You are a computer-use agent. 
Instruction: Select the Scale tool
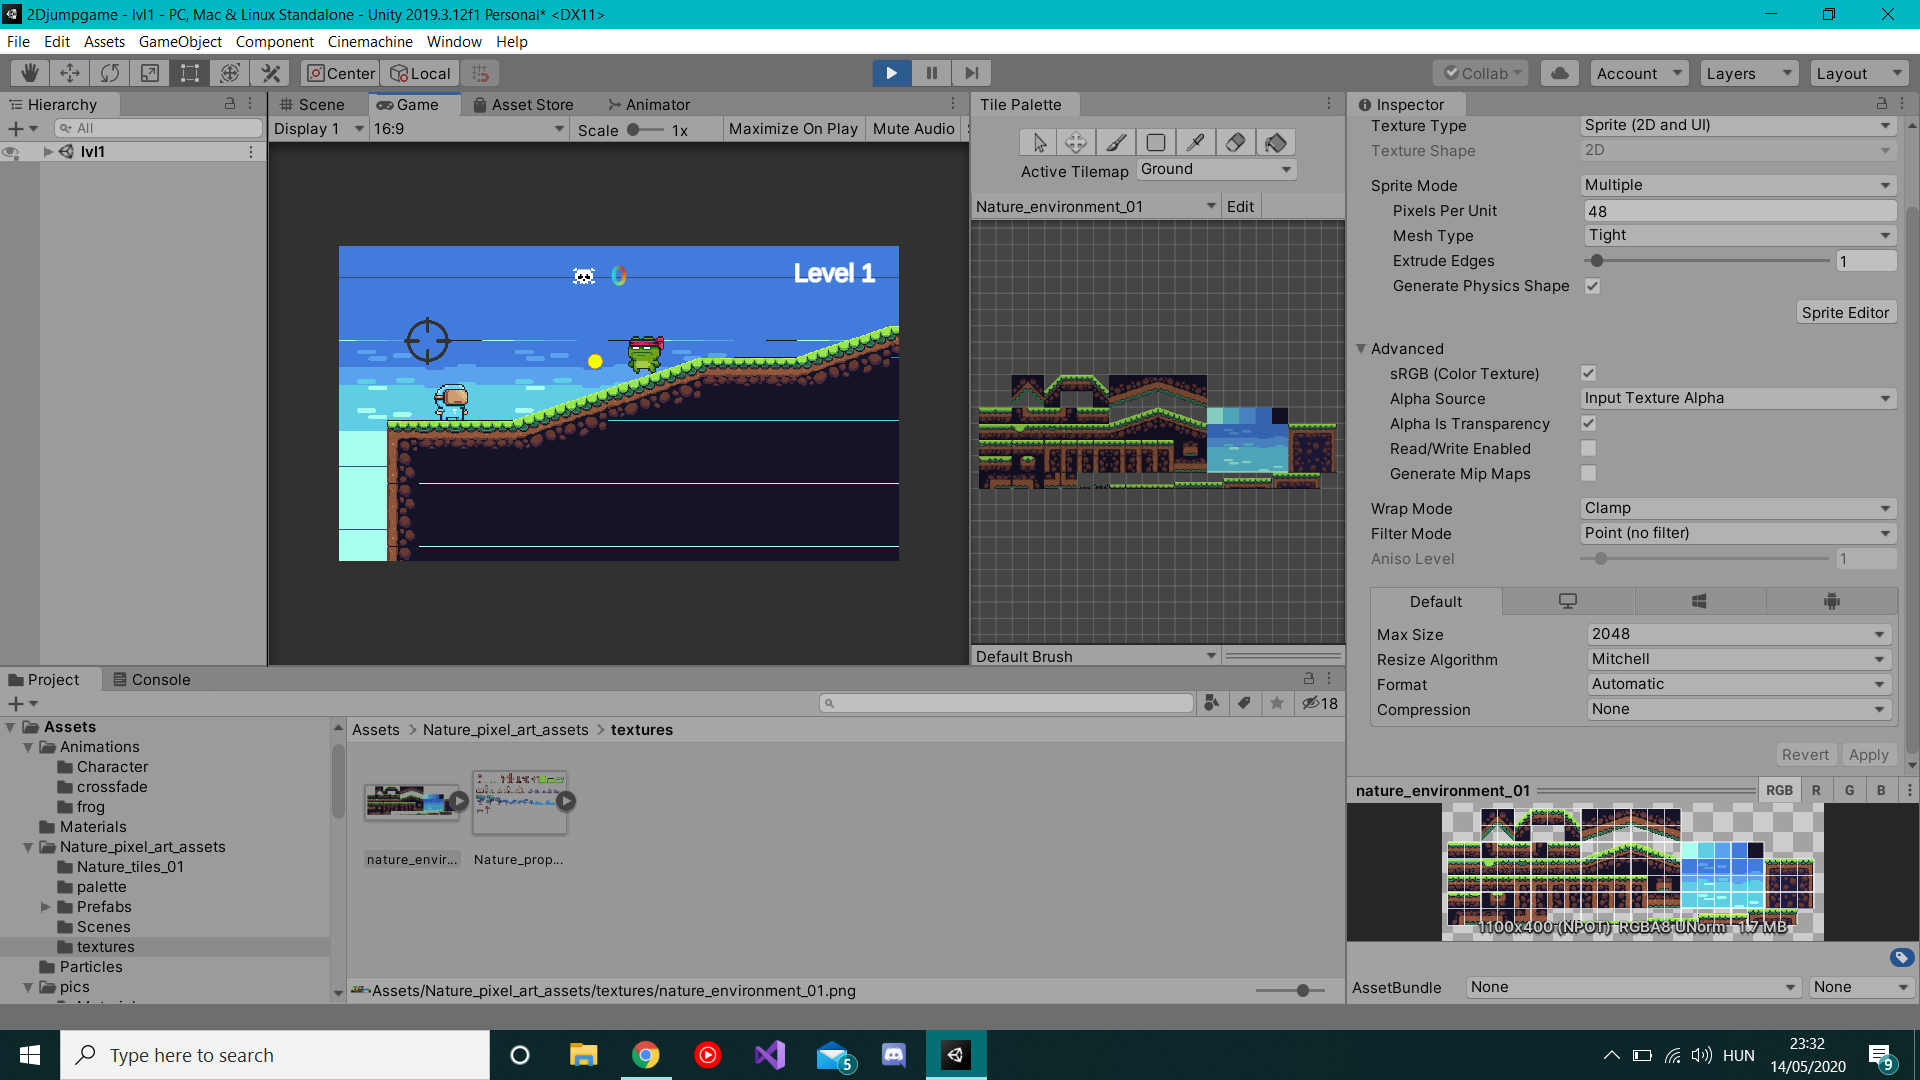click(150, 73)
